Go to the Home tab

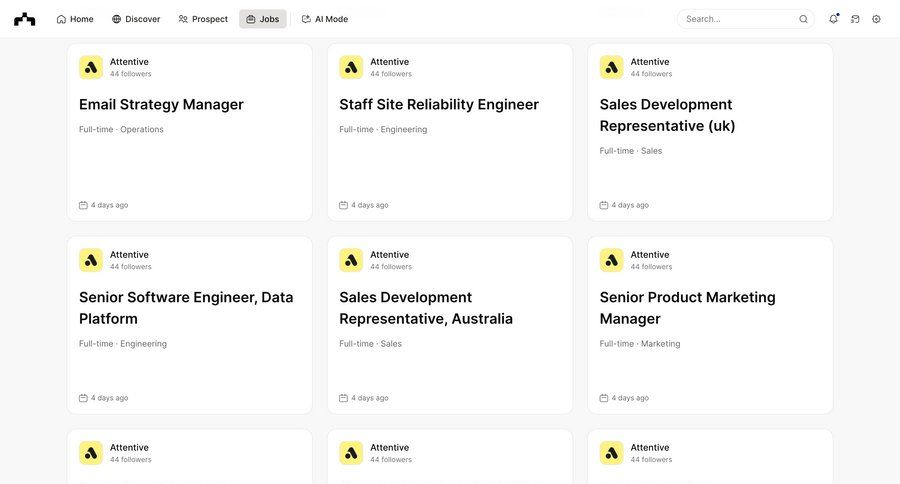(75, 19)
